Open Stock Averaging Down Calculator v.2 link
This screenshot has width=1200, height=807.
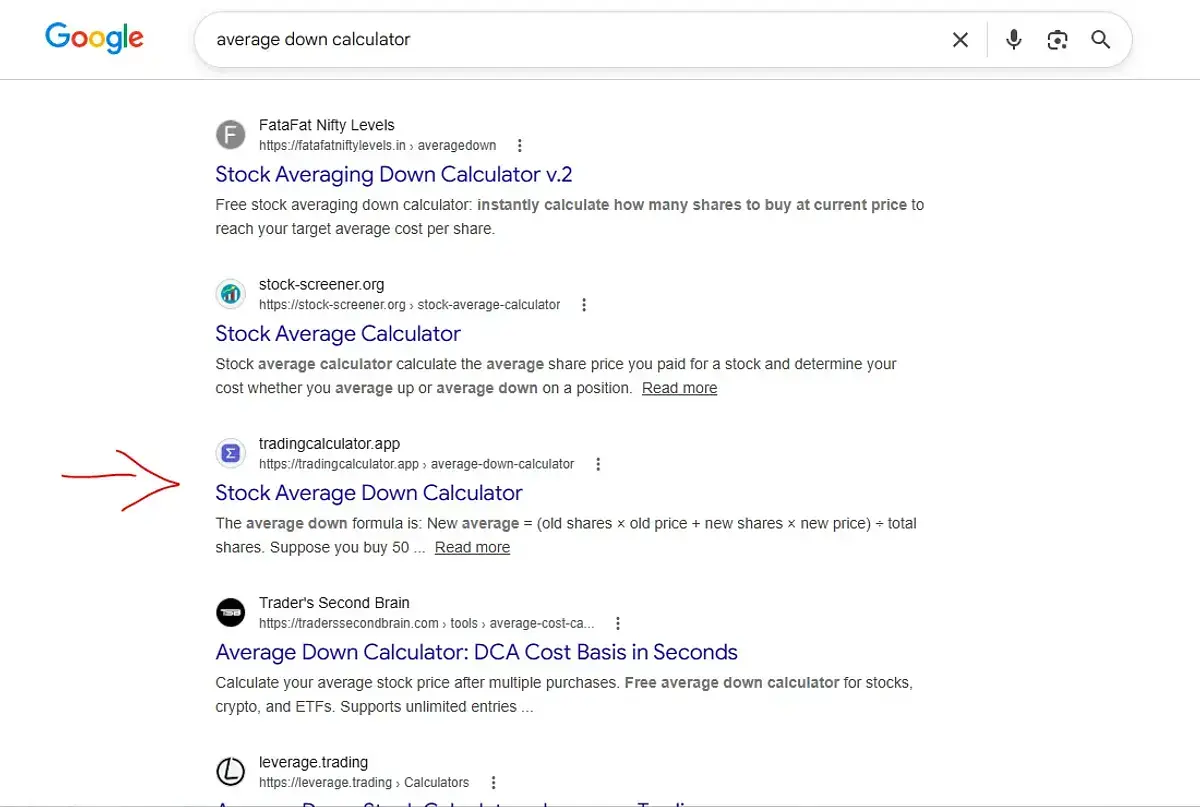tap(394, 175)
